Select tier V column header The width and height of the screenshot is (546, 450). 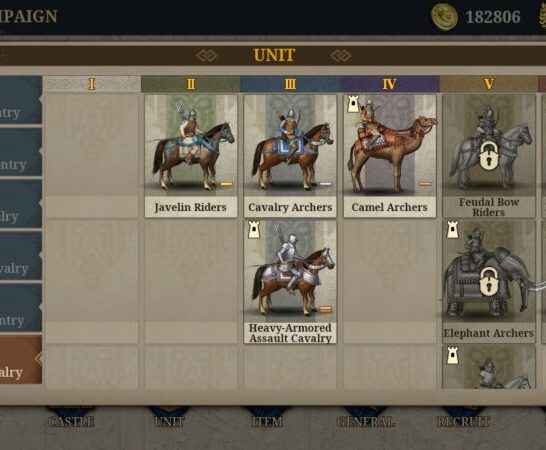(x=489, y=84)
